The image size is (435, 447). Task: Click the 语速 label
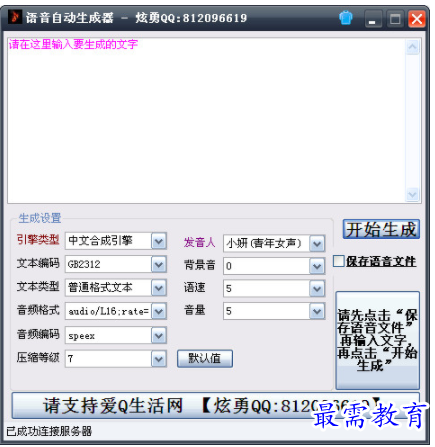pyautogui.click(x=194, y=288)
